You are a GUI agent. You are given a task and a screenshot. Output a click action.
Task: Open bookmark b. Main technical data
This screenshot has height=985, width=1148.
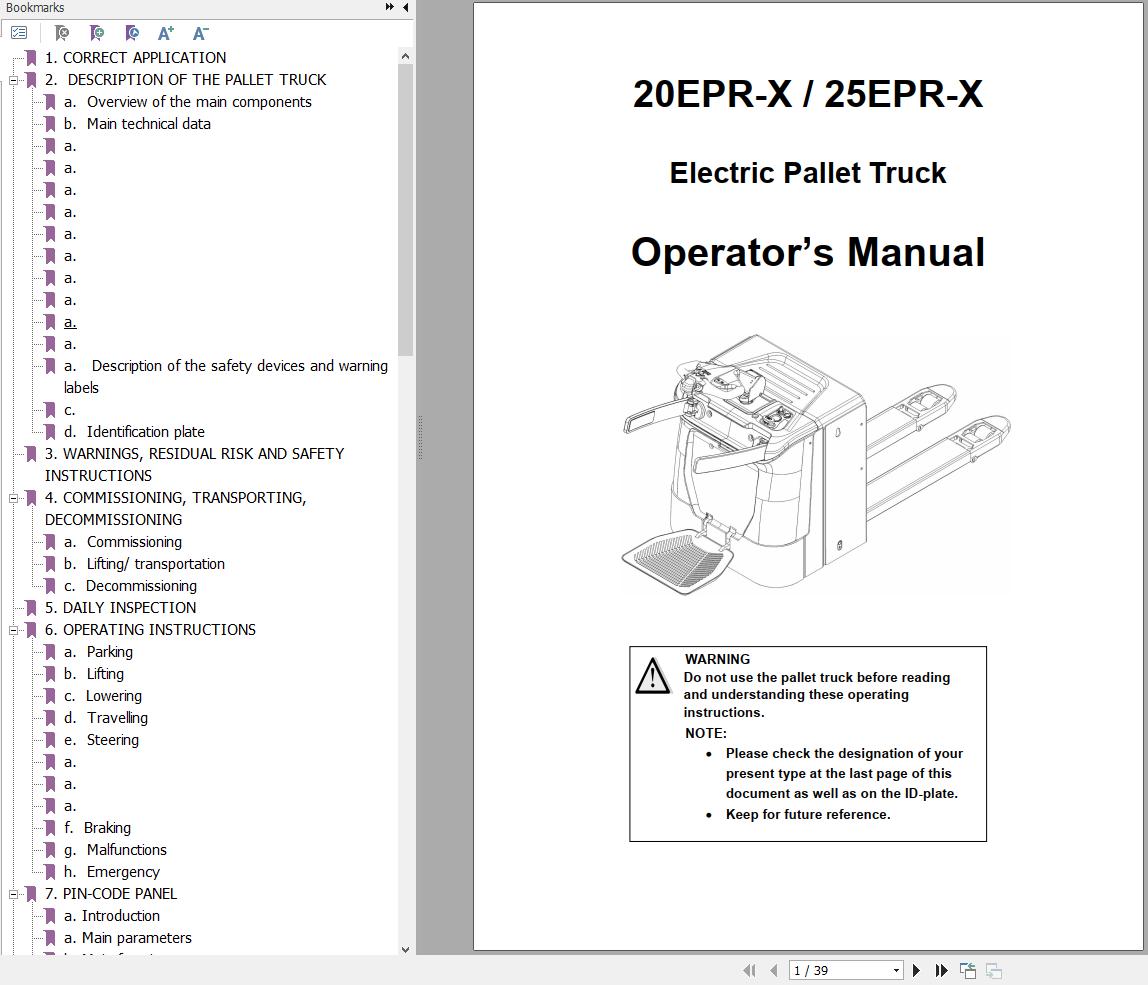click(137, 124)
